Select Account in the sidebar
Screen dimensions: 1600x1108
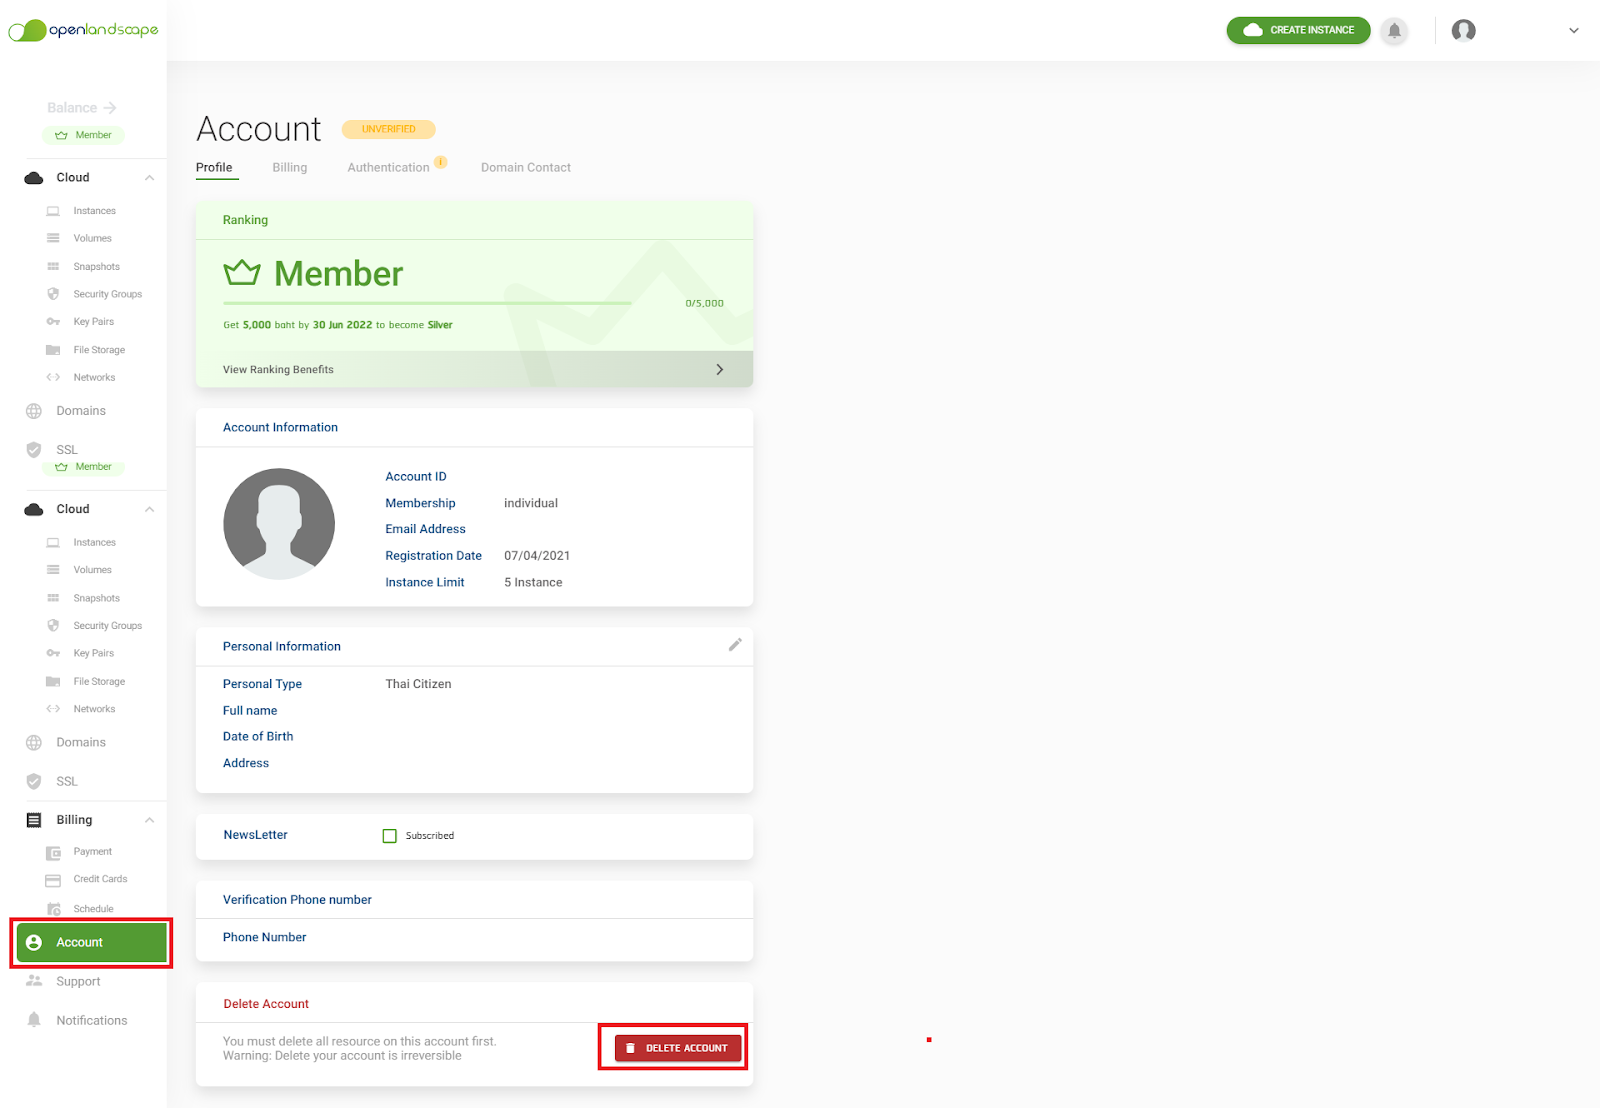tap(91, 943)
